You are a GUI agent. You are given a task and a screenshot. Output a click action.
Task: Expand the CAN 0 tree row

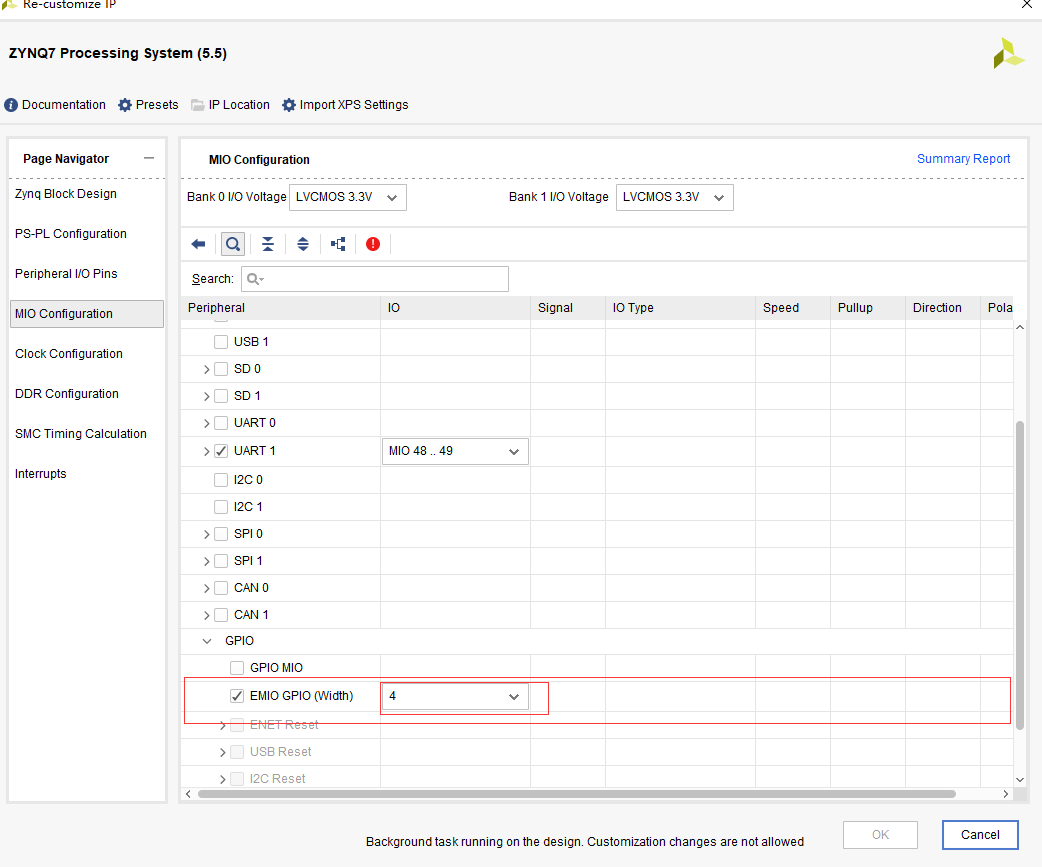[x=207, y=589]
